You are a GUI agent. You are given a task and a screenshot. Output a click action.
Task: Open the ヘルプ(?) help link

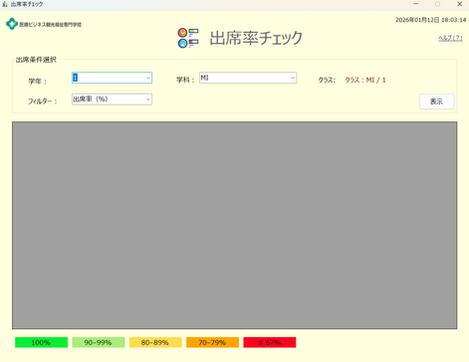point(450,38)
